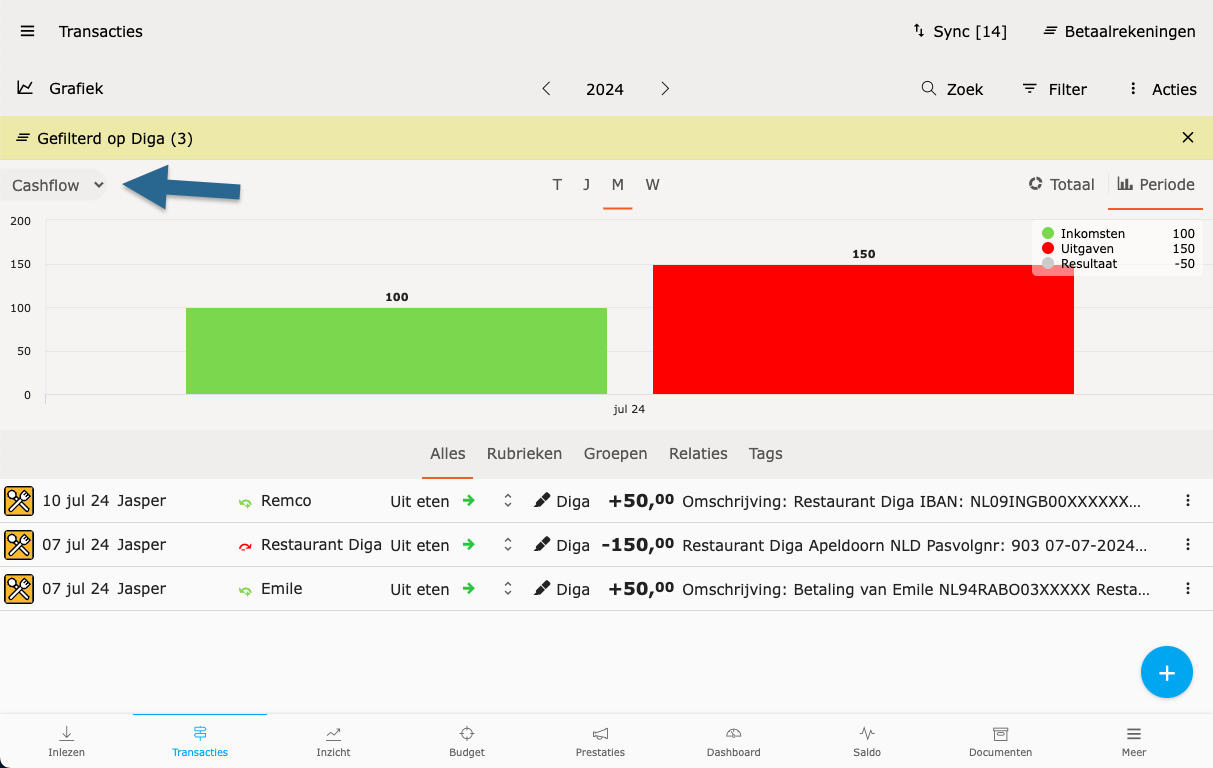
Task: Switch to Periode chart mode
Action: [x=1155, y=184]
